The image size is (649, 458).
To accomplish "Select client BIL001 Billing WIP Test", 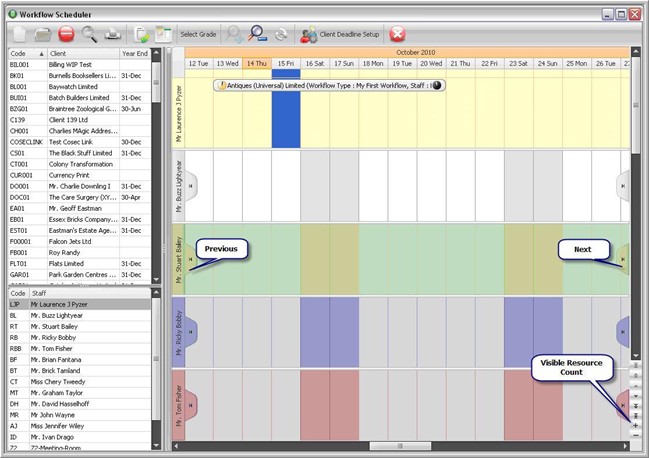I will click(x=79, y=65).
